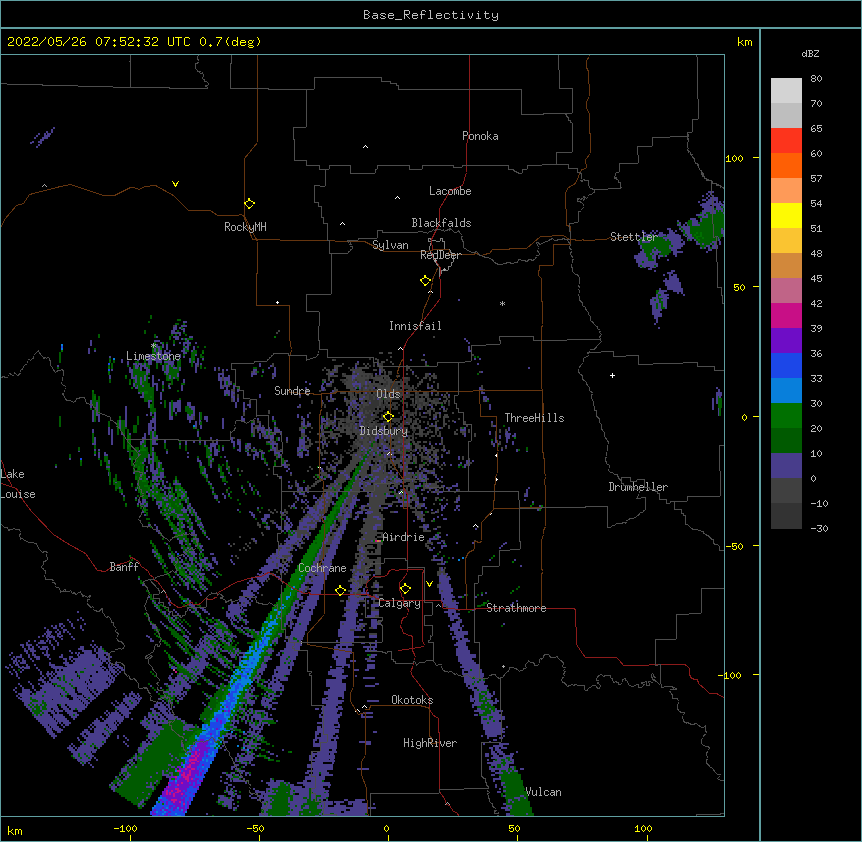Click the Drumheller town label
This screenshot has height=842, width=862.
tap(638, 487)
